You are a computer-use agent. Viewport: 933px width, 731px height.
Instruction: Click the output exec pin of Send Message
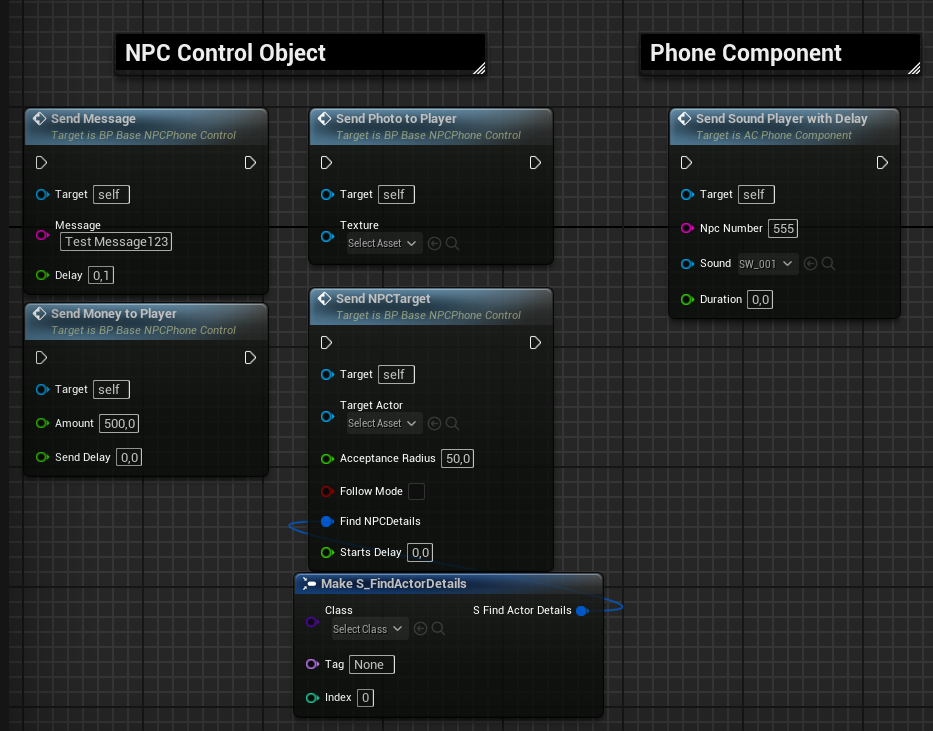click(x=250, y=163)
